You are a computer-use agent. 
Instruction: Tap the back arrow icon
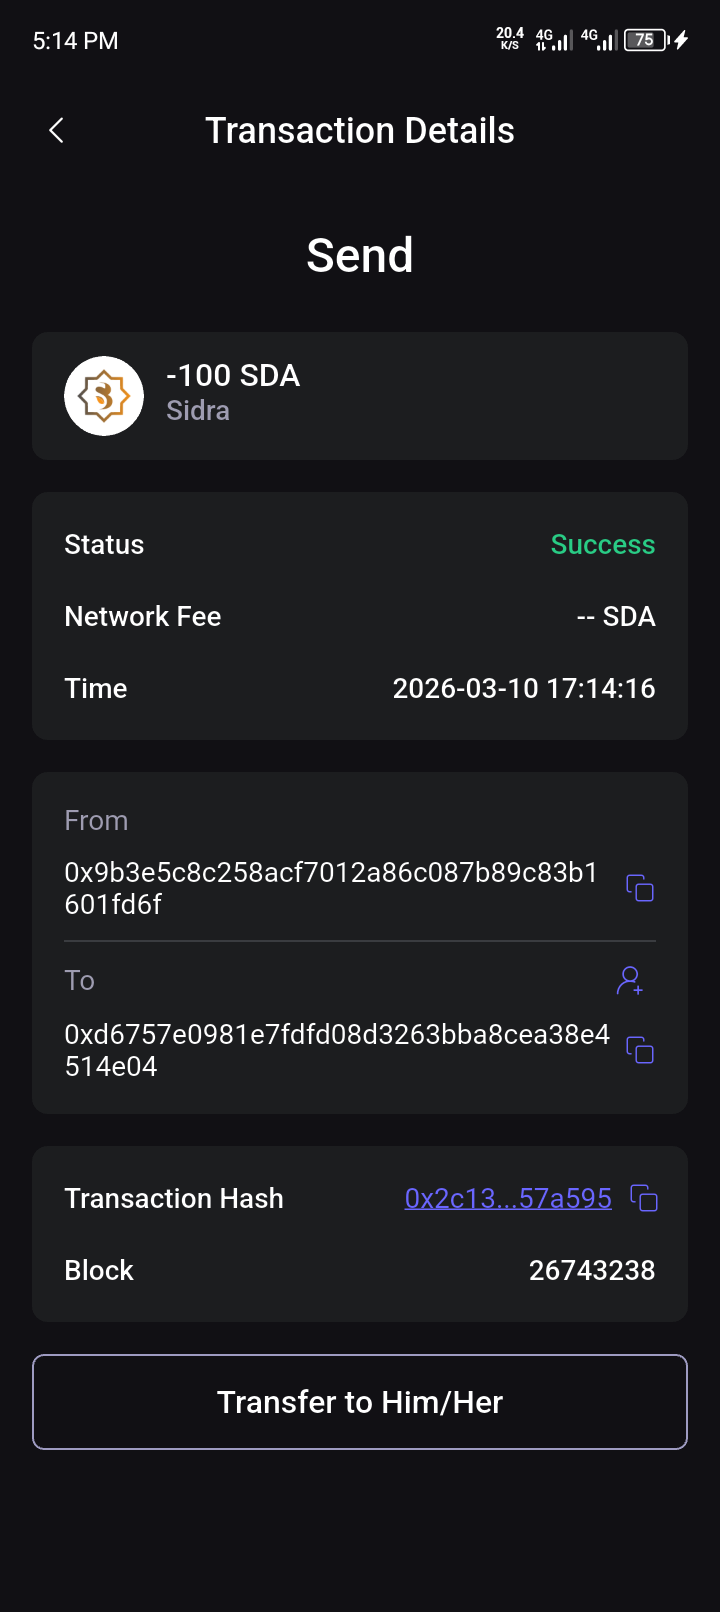57,130
